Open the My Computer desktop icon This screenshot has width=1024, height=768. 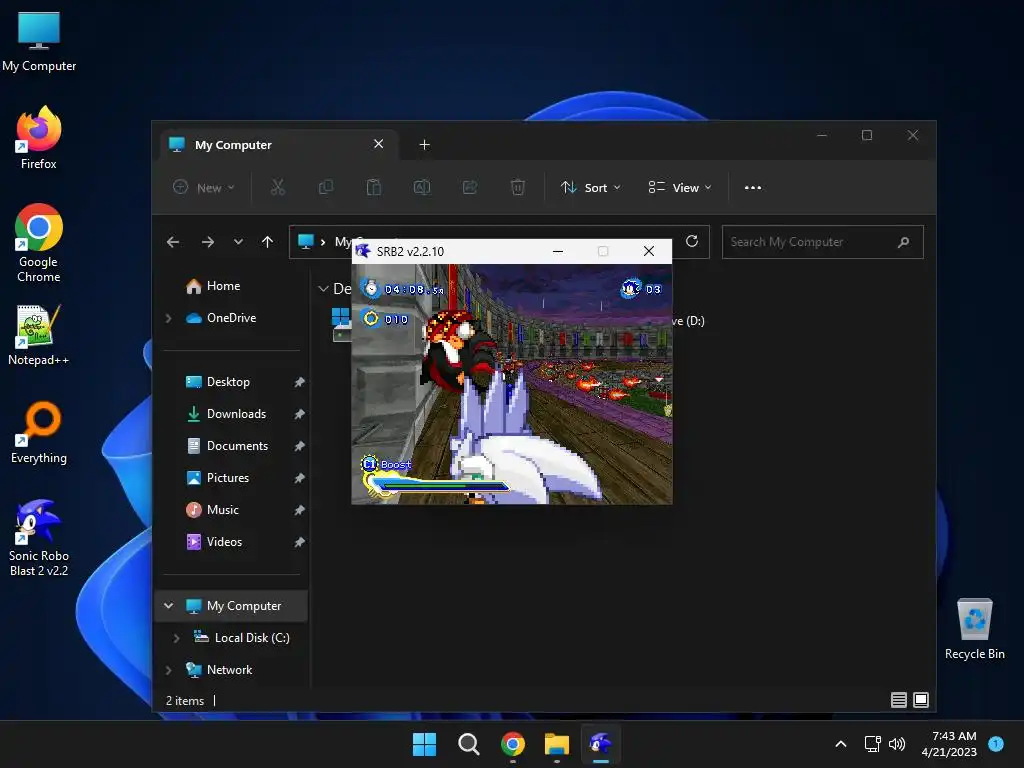[39, 40]
